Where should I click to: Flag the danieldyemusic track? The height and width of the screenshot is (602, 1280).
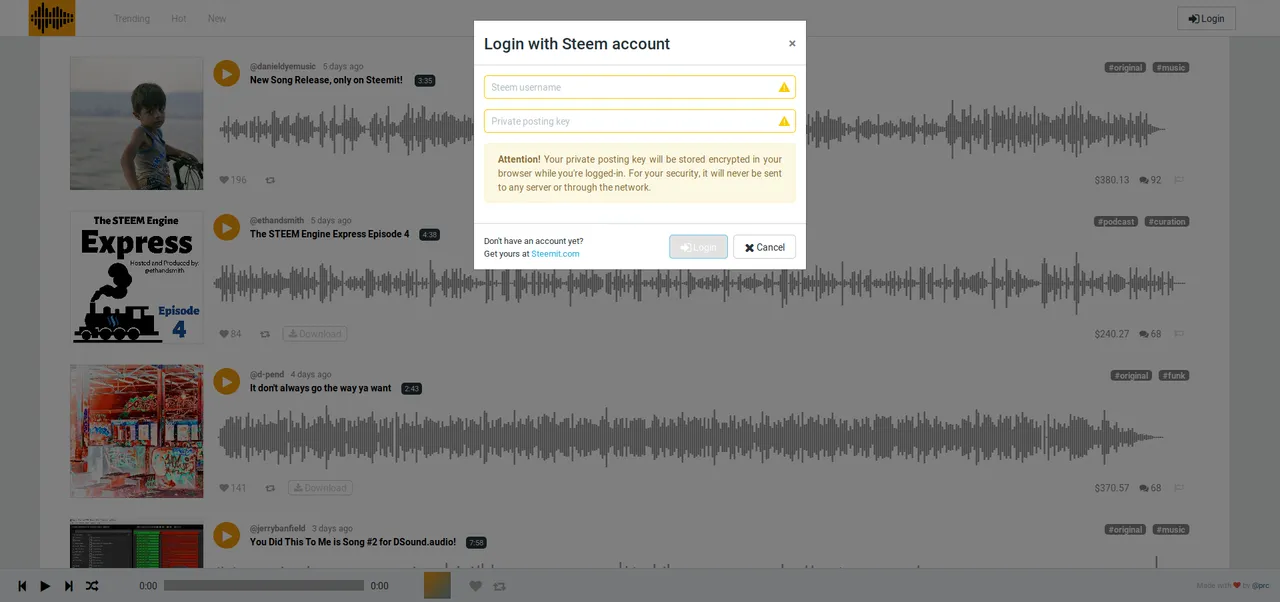[x=1179, y=180]
